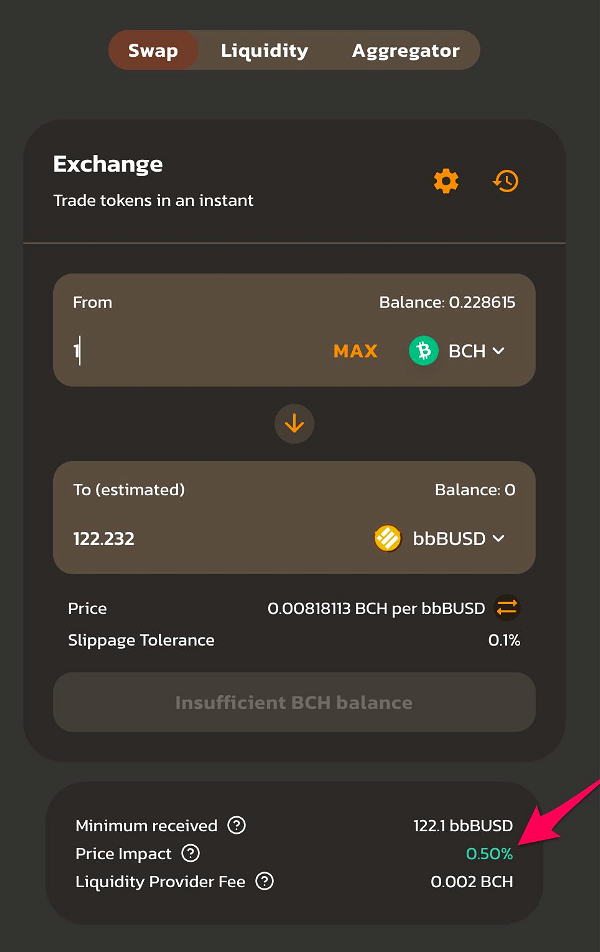Screen dimensions: 600x952
Task: Click the bbBUSD token logo
Action: click(387, 539)
